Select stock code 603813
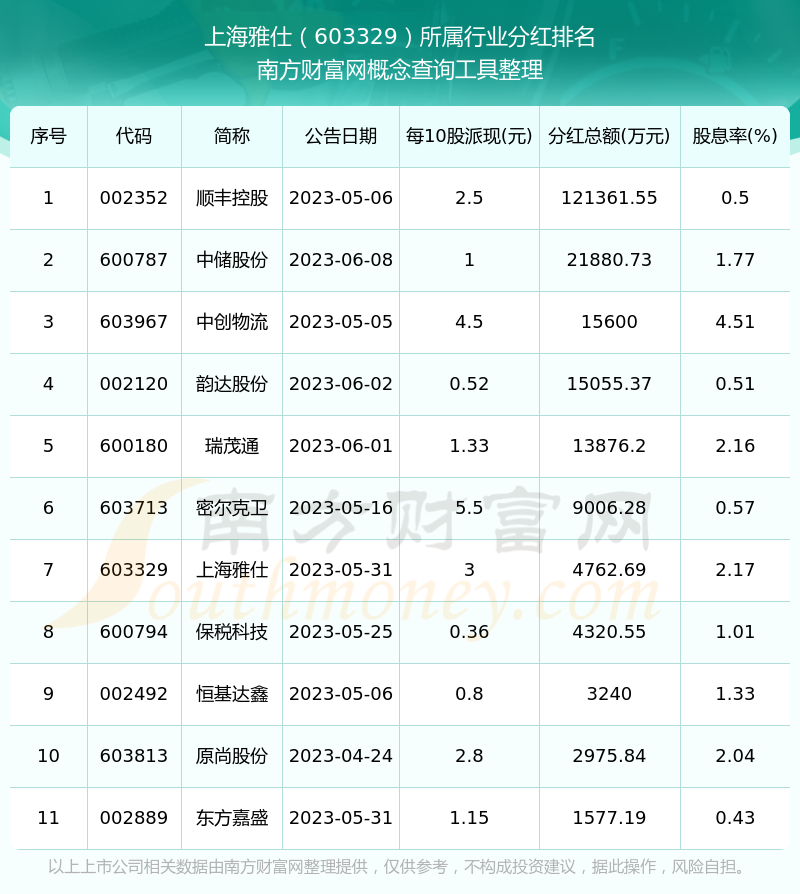The image size is (800, 894). point(134,756)
